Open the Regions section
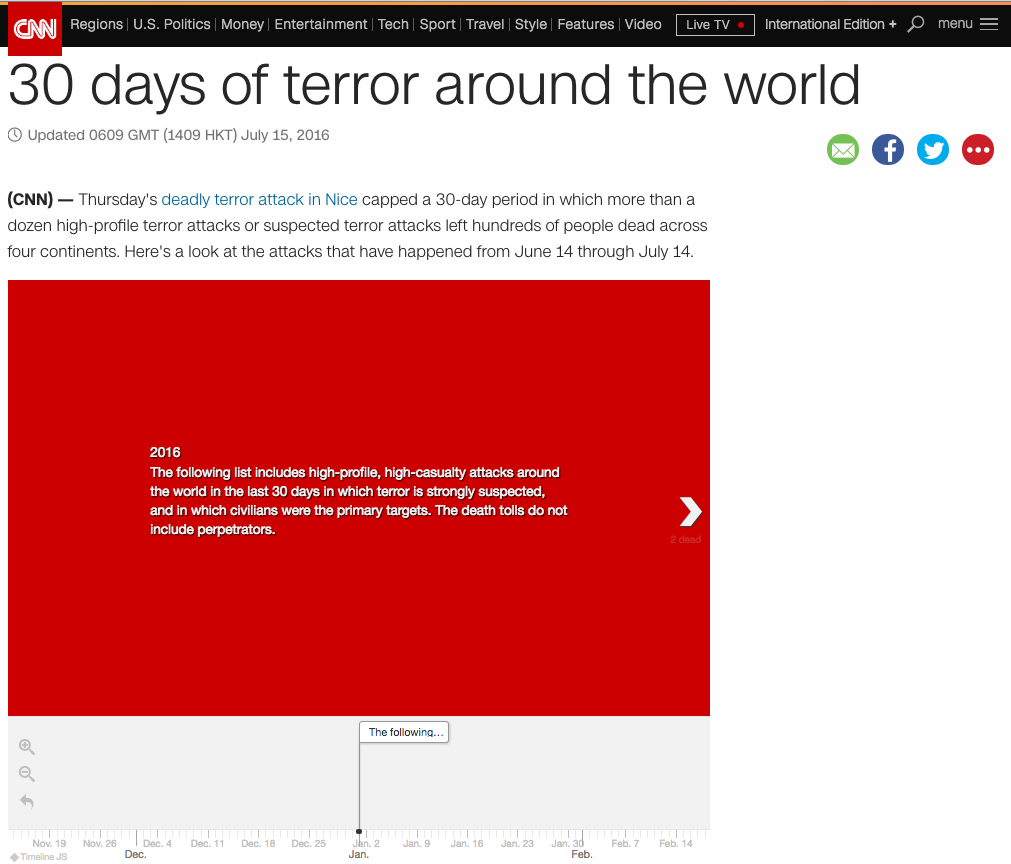The width and height of the screenshot is (1011, 864). (97, 24)
